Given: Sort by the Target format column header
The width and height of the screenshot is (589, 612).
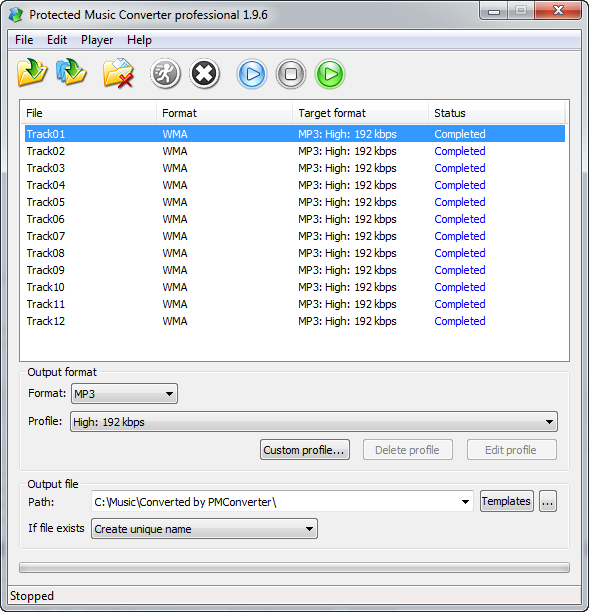Looking at the screenshot, I should (361, 113).
